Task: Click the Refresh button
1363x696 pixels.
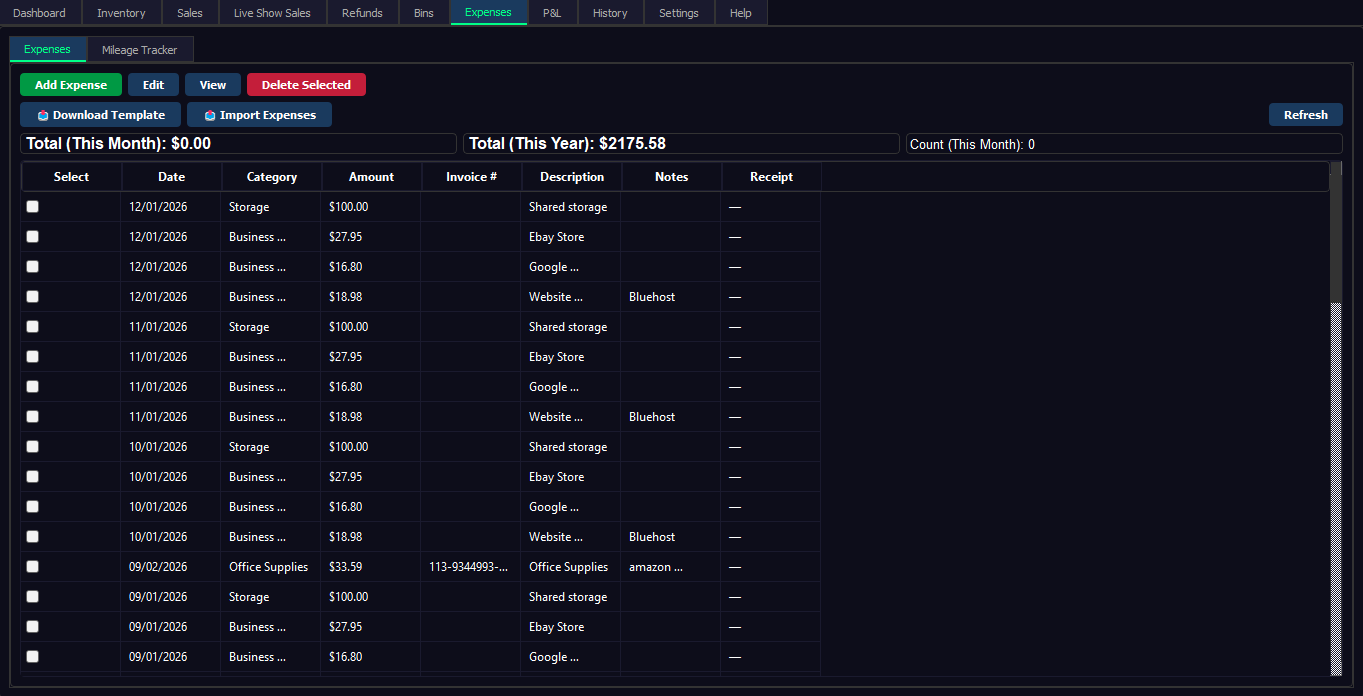Action: (x=1306, y=115)
